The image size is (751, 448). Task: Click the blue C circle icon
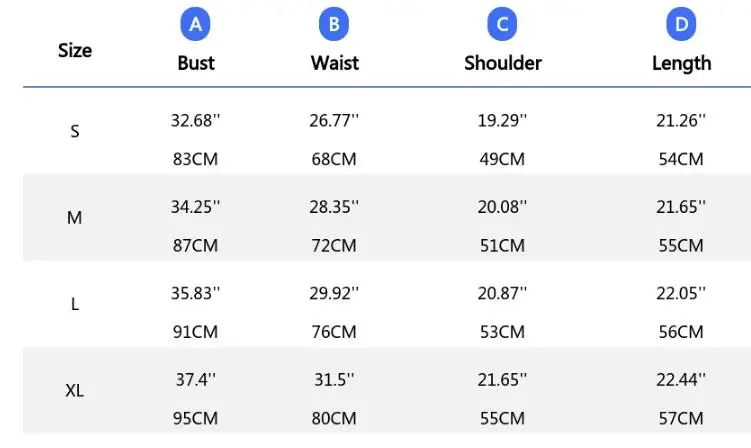(x=502, y=25)
